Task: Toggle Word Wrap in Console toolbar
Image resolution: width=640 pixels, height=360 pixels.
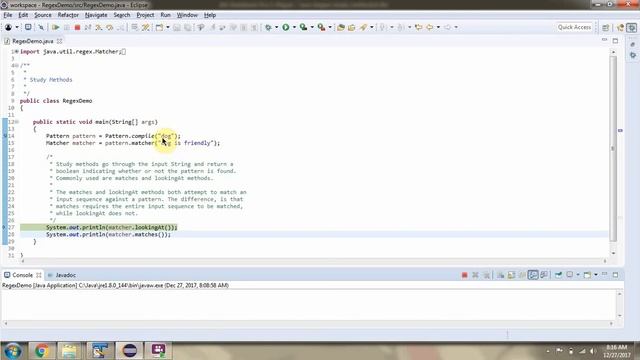Action: tap(522, 275)
